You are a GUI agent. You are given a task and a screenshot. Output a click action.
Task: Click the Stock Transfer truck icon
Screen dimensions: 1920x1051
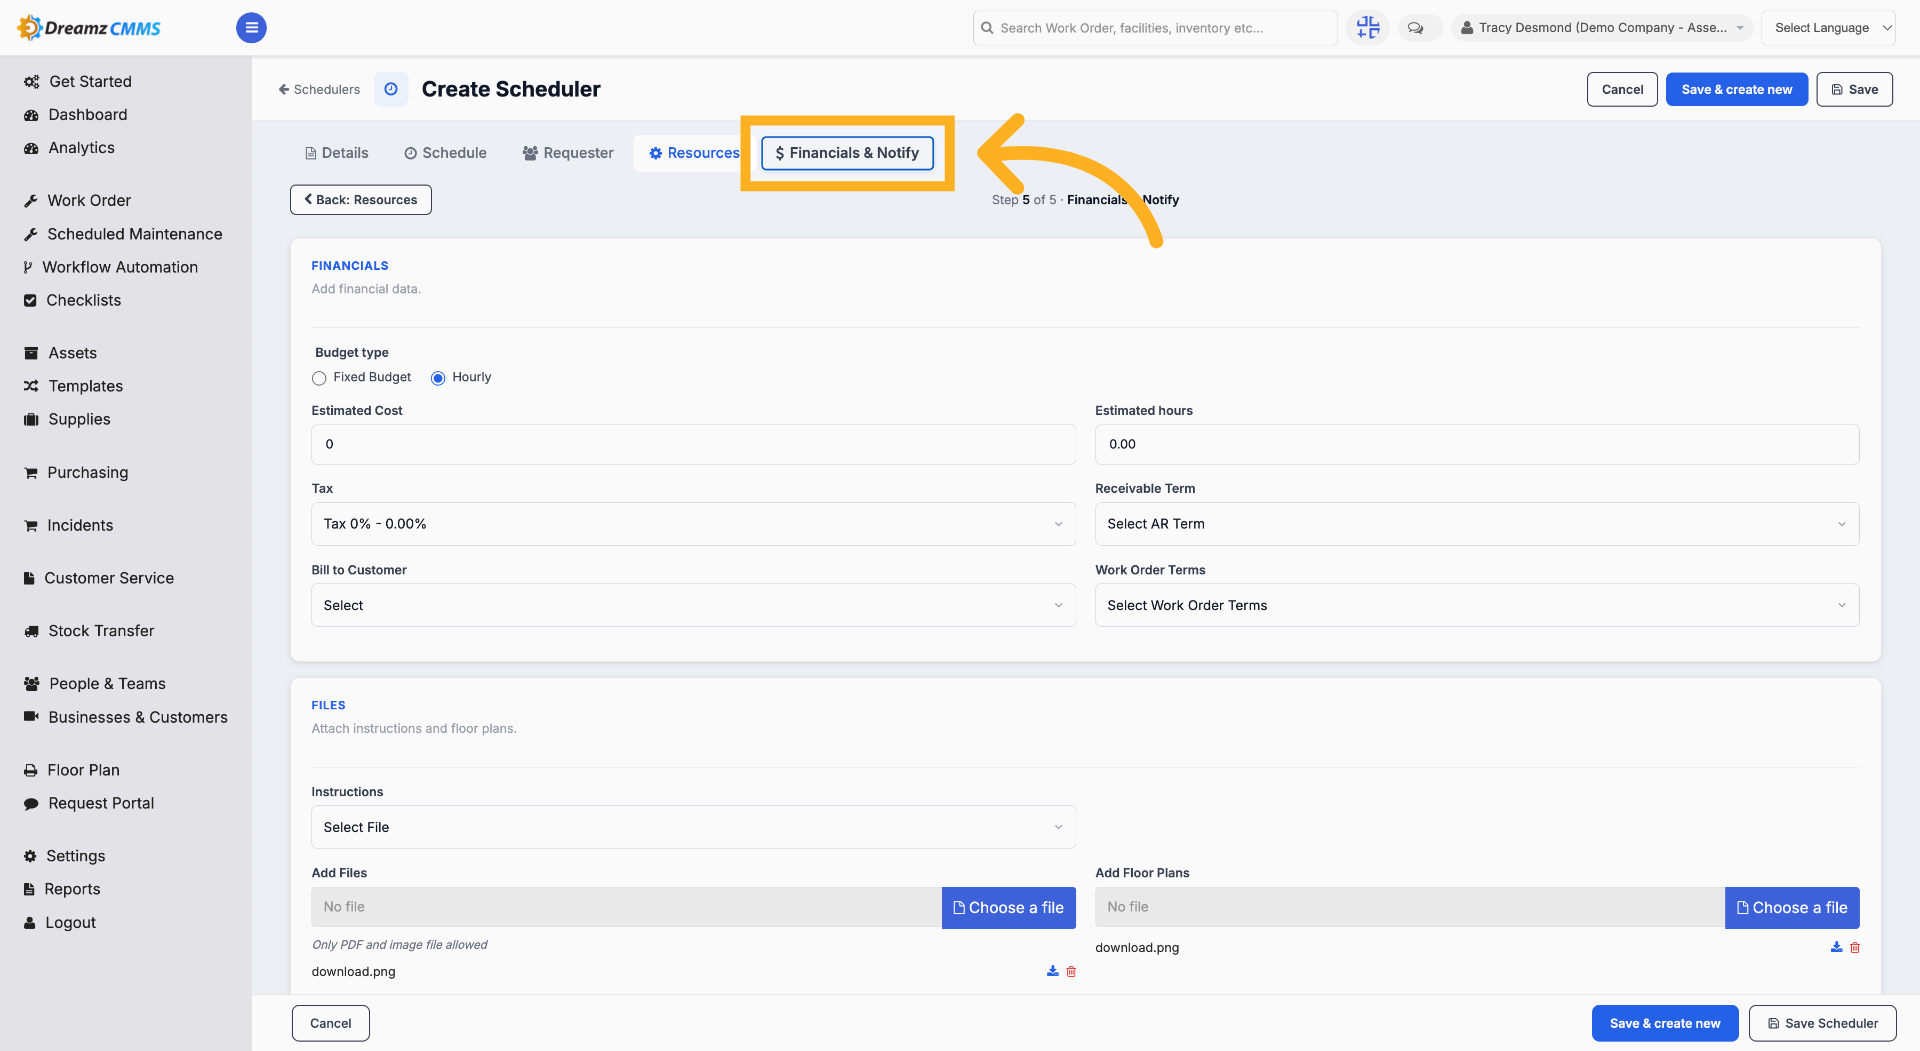click(31, 631)
